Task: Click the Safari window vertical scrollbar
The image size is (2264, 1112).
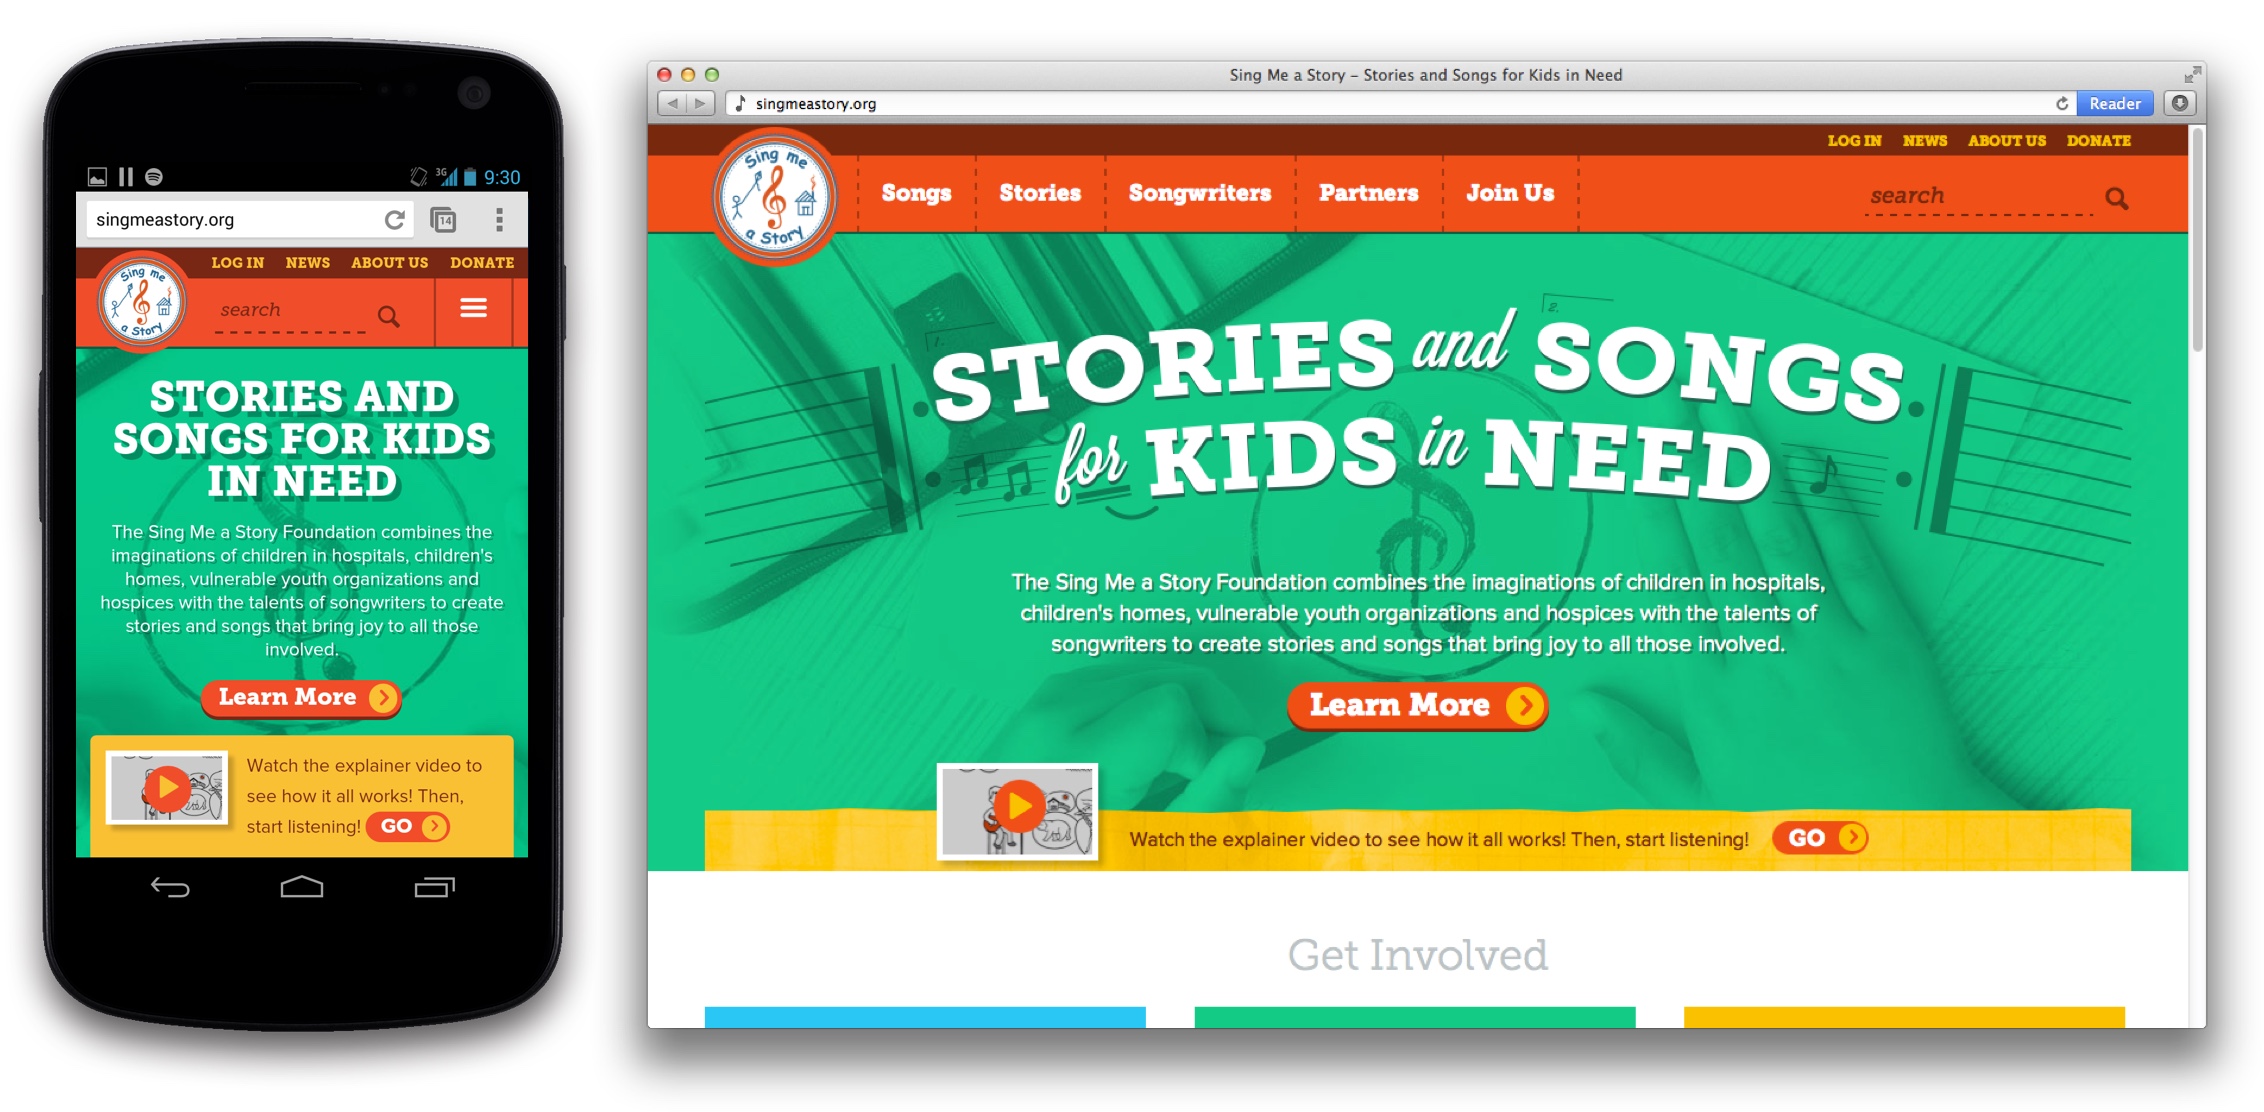Action: pyautogui.click(x=2197, y=240)
